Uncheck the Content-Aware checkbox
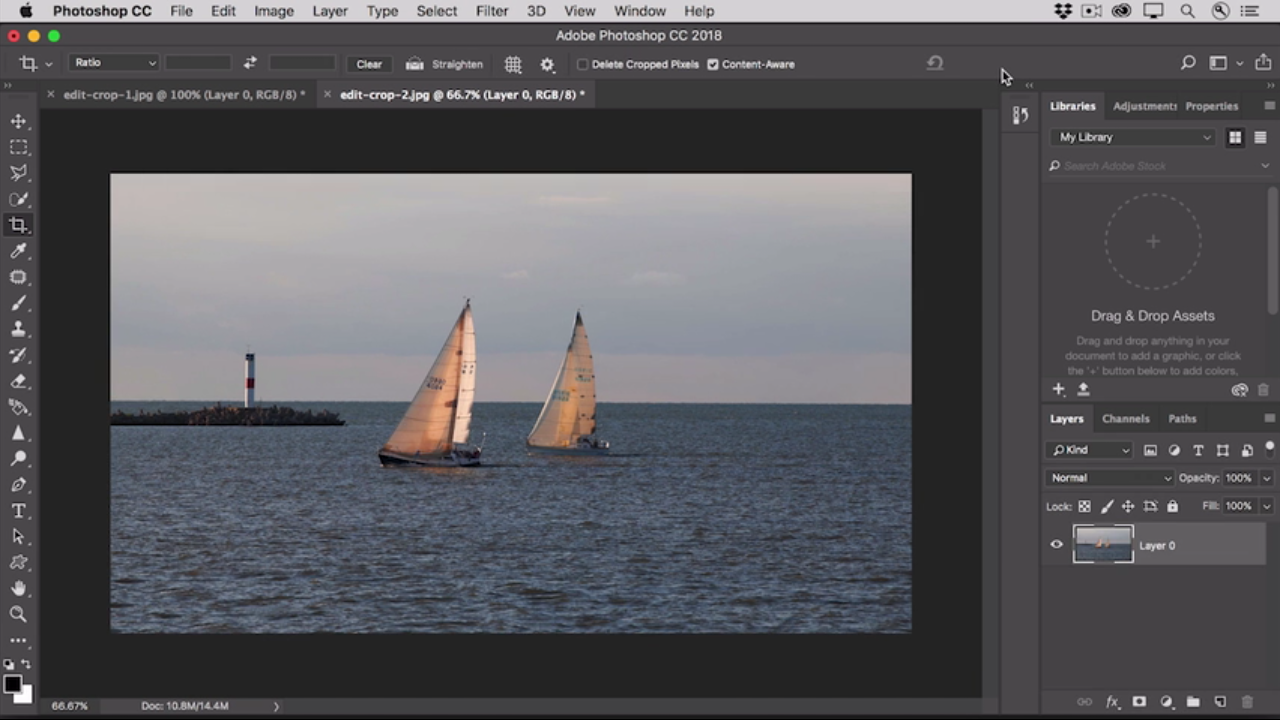Screen dimensions: 1280x720 [713, 64]
